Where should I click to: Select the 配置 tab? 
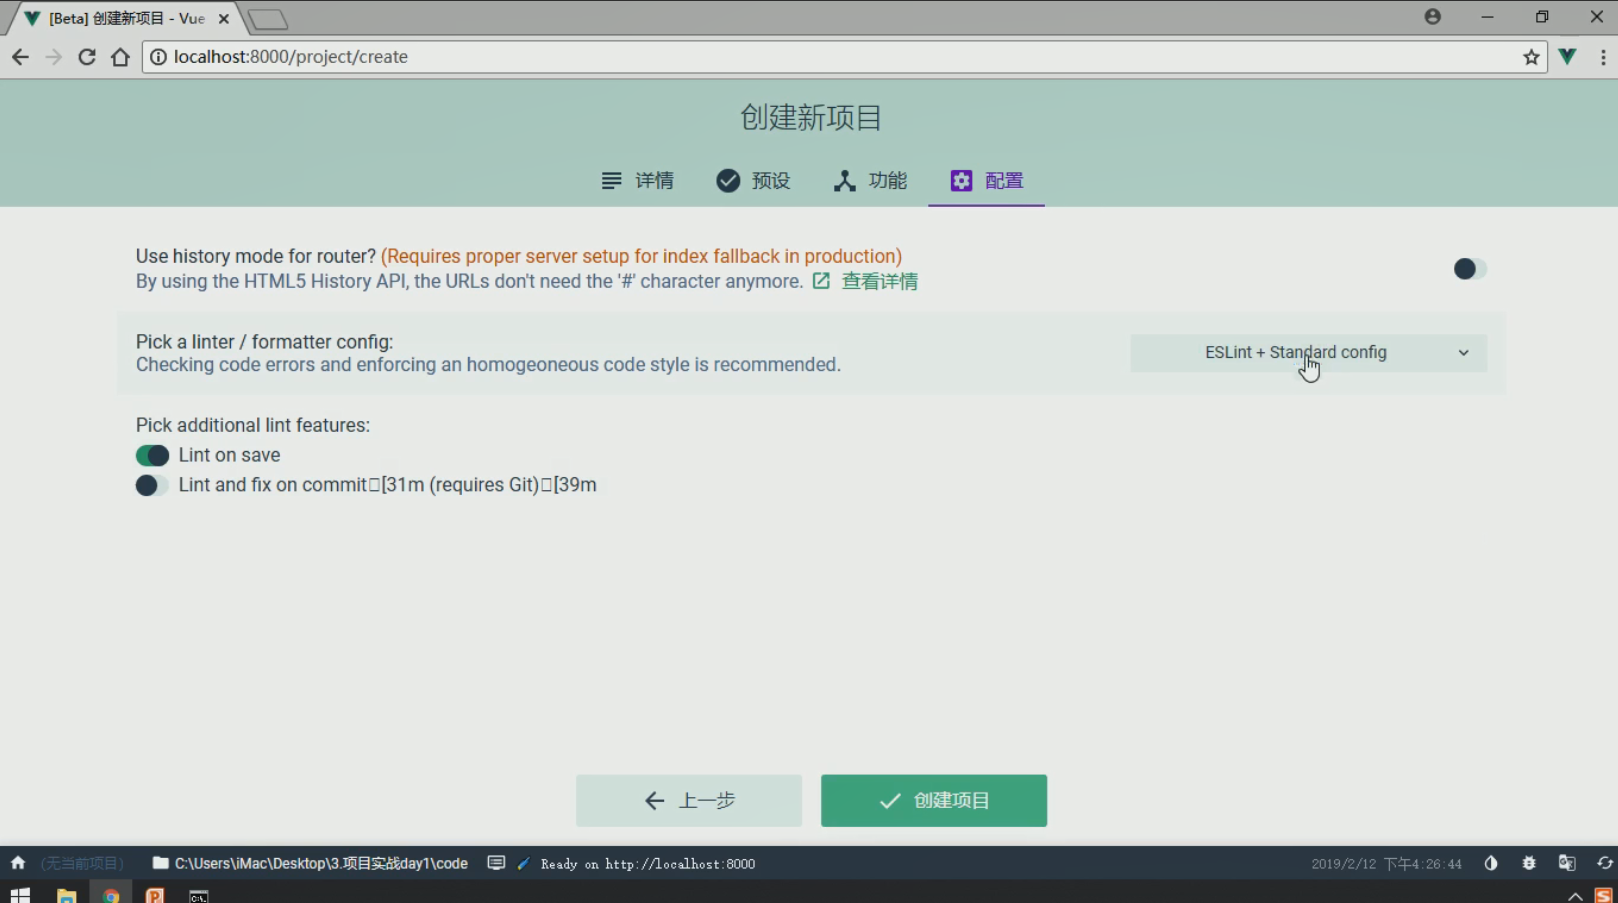[986, 180]
